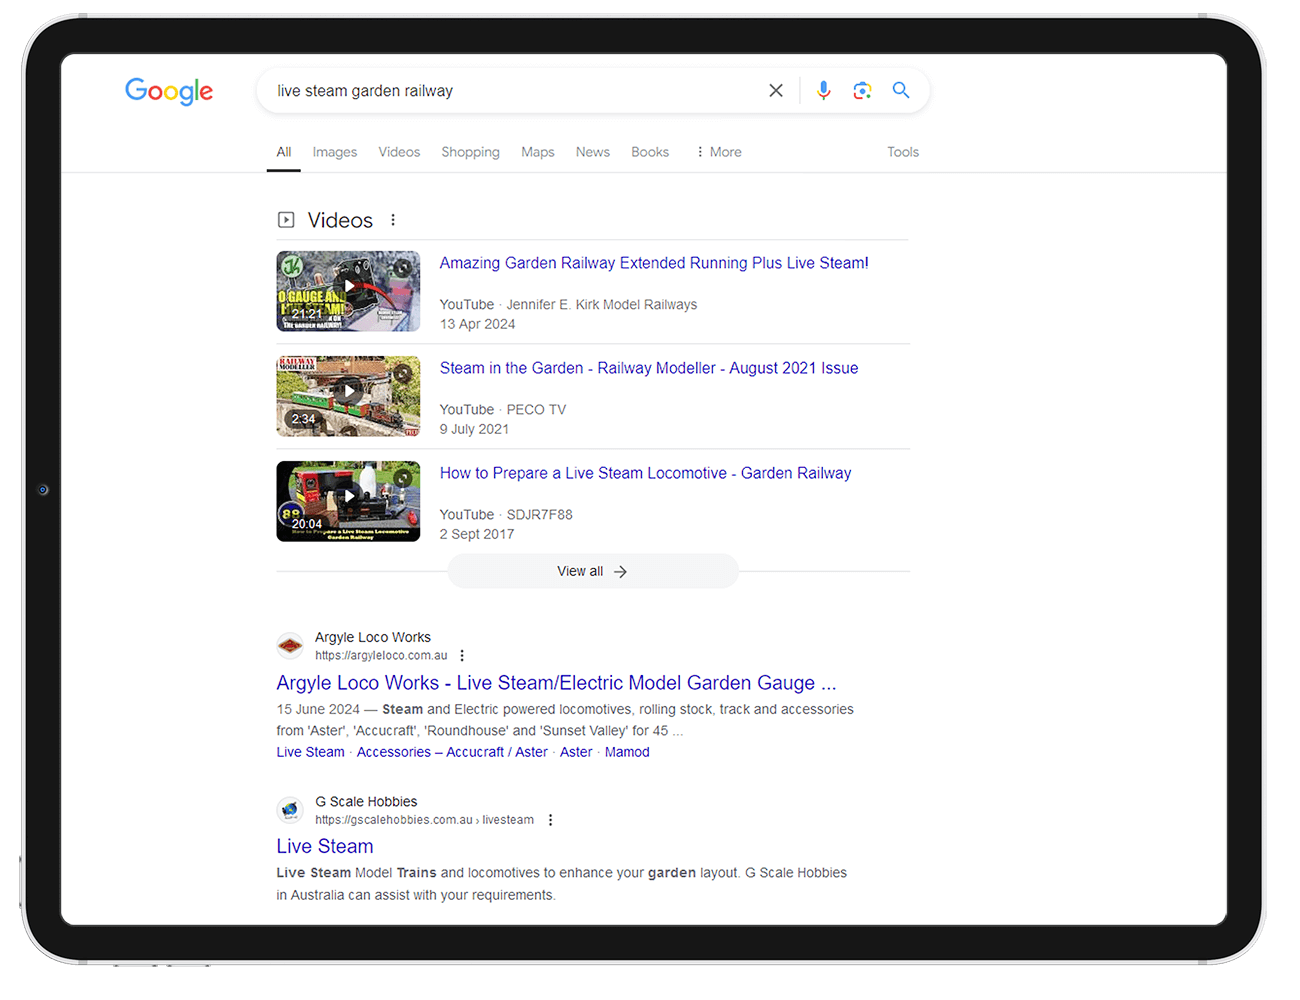
Task: Click the G Scale Hobbies site name
Action: pos(366,801)
